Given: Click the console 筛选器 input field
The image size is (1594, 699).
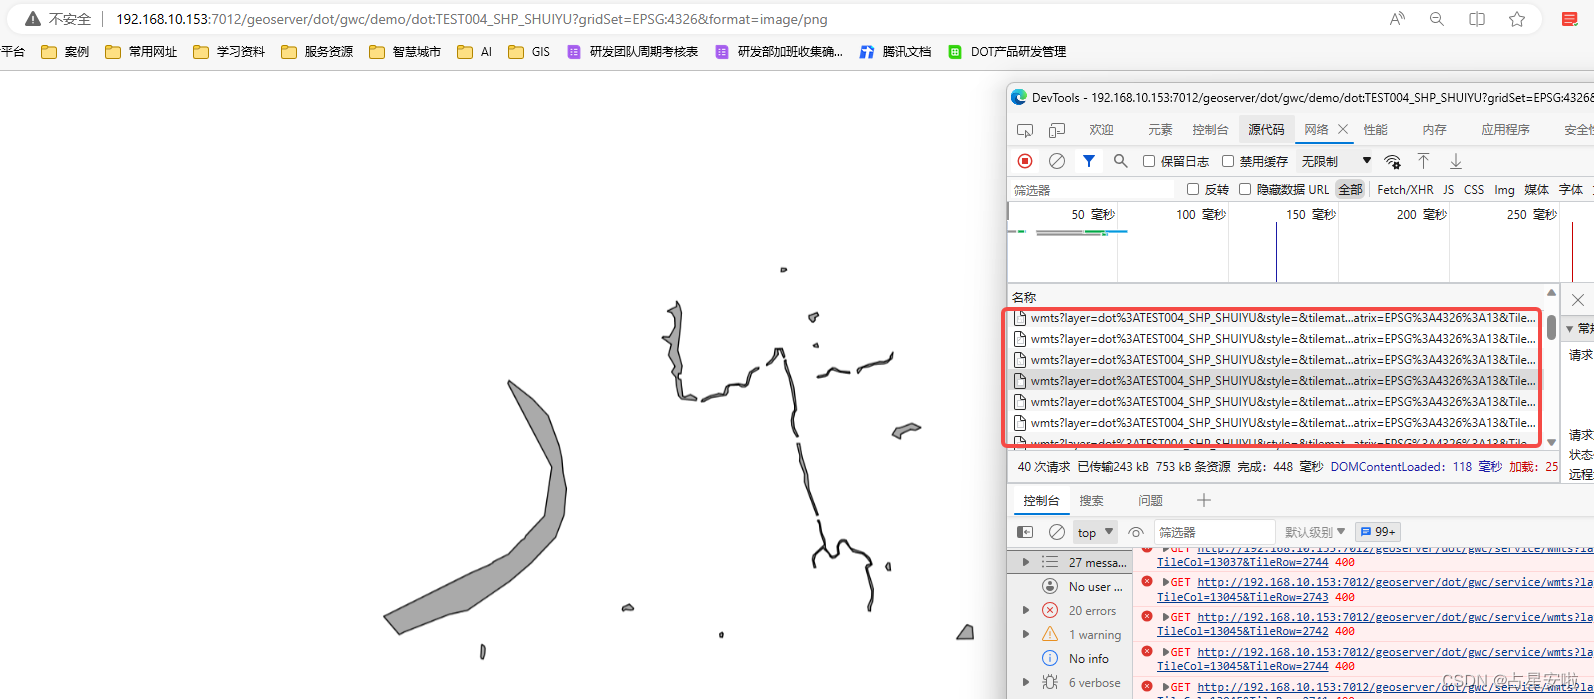Looking at the screenshot, I should (1214, 532).
